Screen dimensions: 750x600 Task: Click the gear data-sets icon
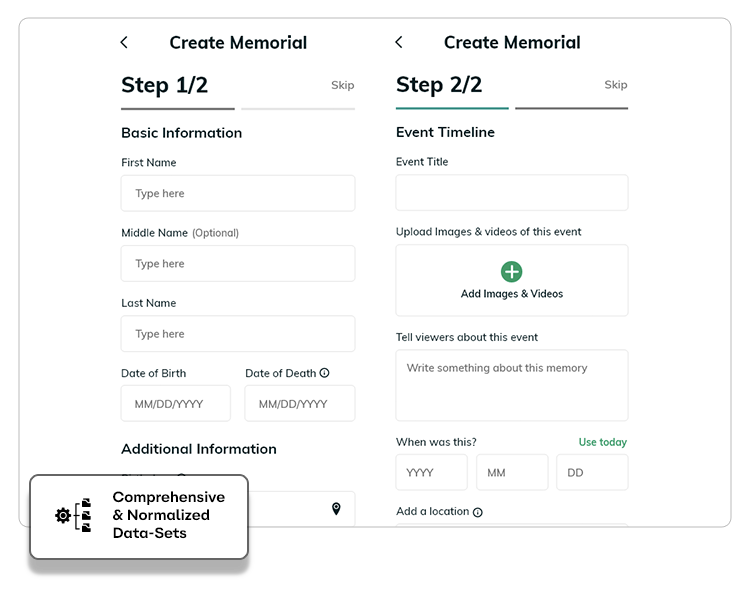tap(63, 515)
